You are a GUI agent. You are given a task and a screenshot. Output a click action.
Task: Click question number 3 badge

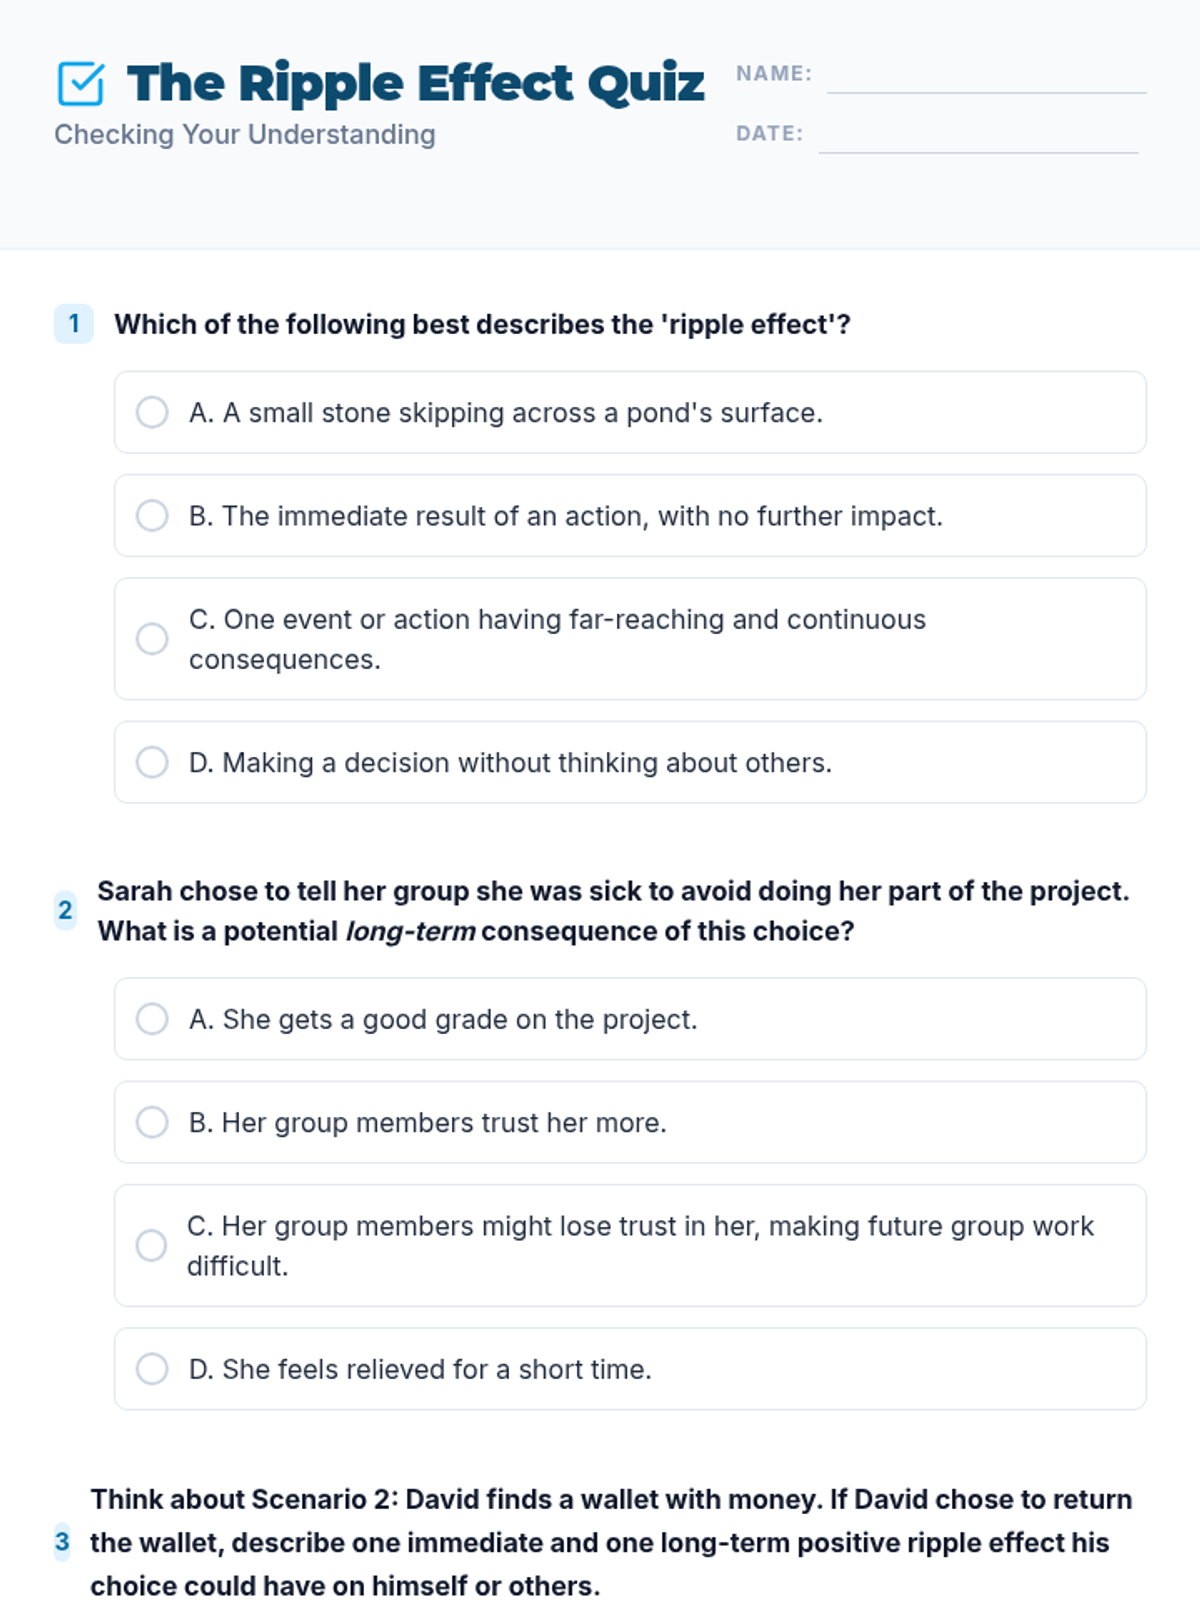click(x=62, y=1542)
